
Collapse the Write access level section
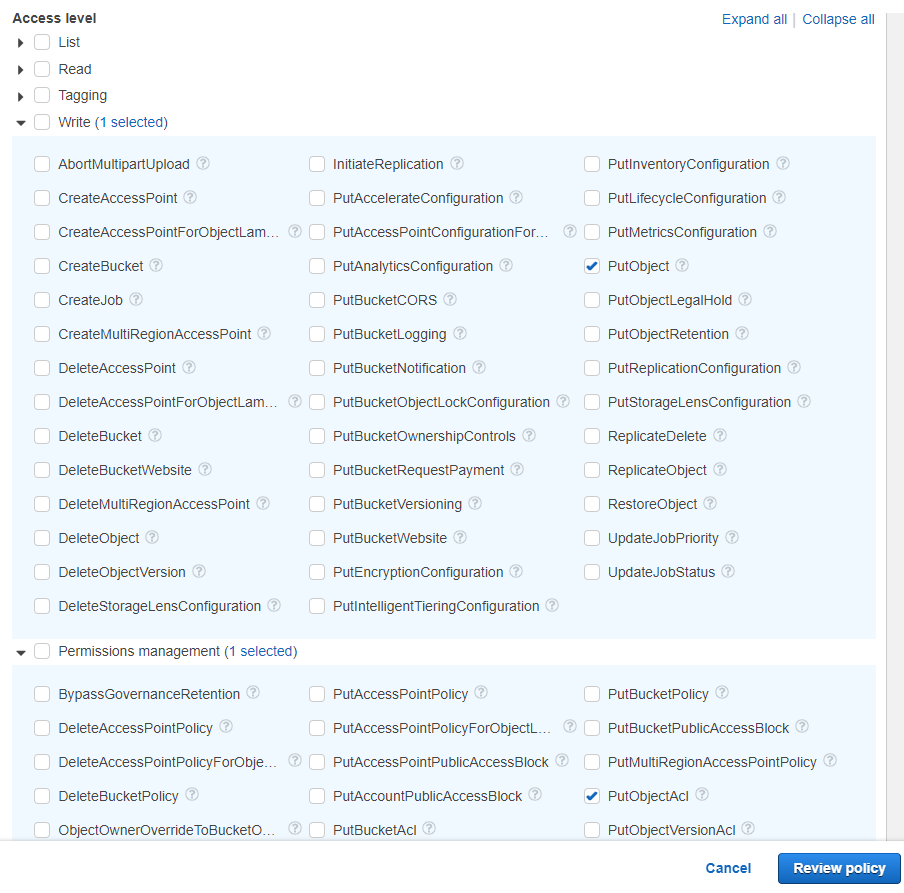21,123
